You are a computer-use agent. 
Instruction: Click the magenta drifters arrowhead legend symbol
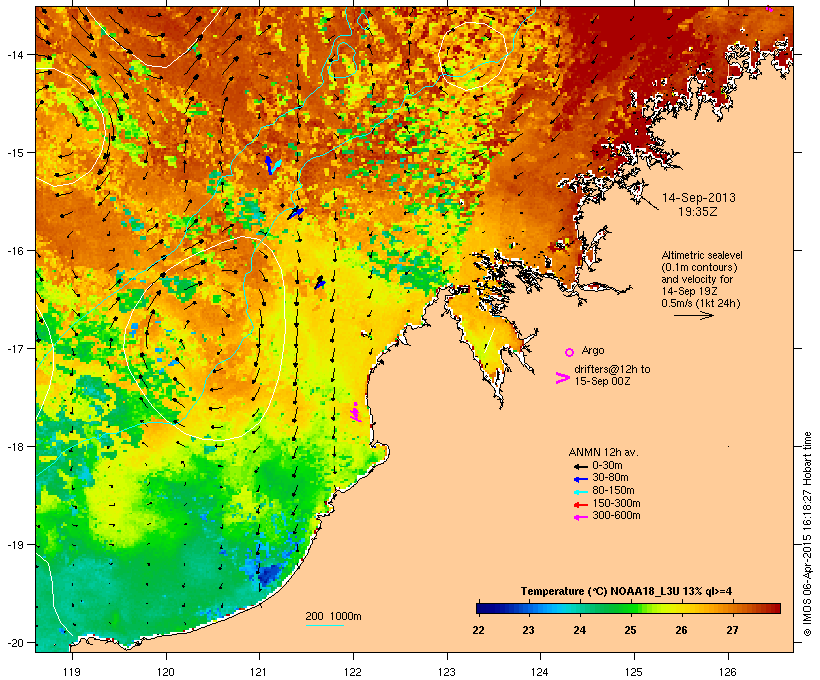click(562, 378)
